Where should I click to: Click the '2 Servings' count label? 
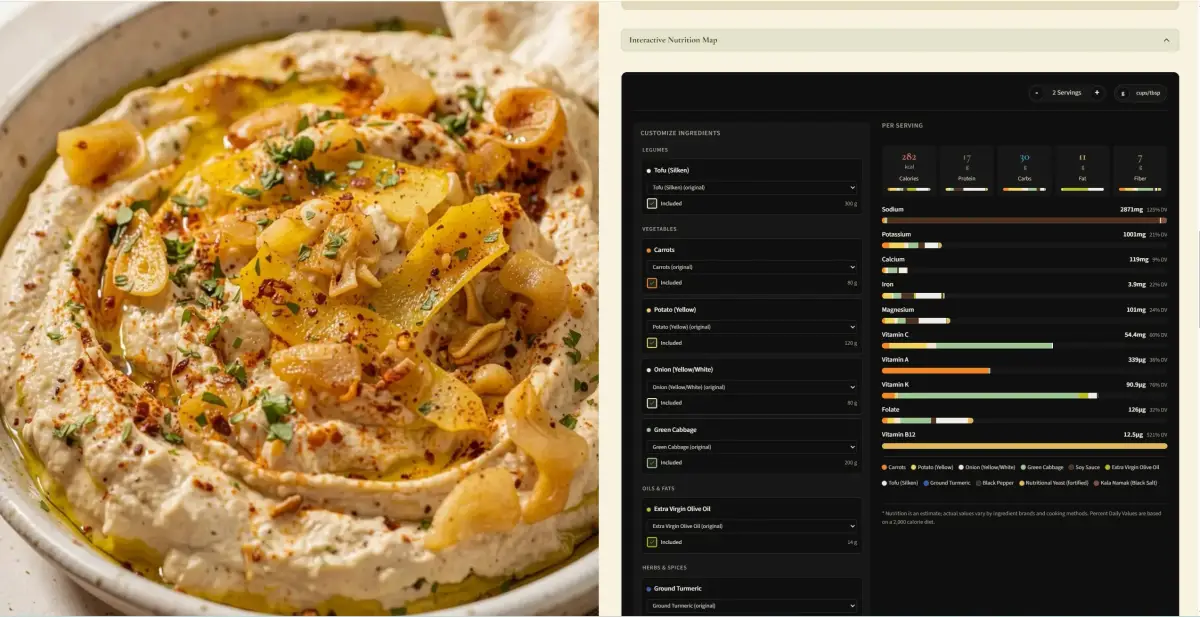point(1067,93)
